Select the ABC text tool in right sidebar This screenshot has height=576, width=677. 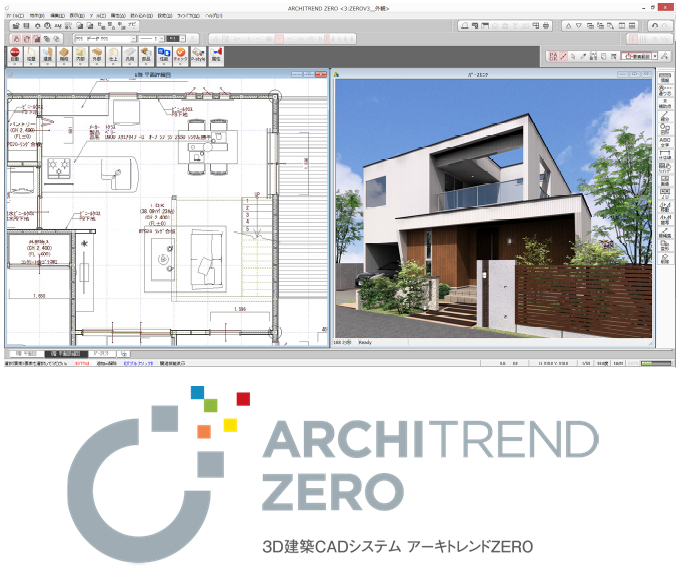665,142
